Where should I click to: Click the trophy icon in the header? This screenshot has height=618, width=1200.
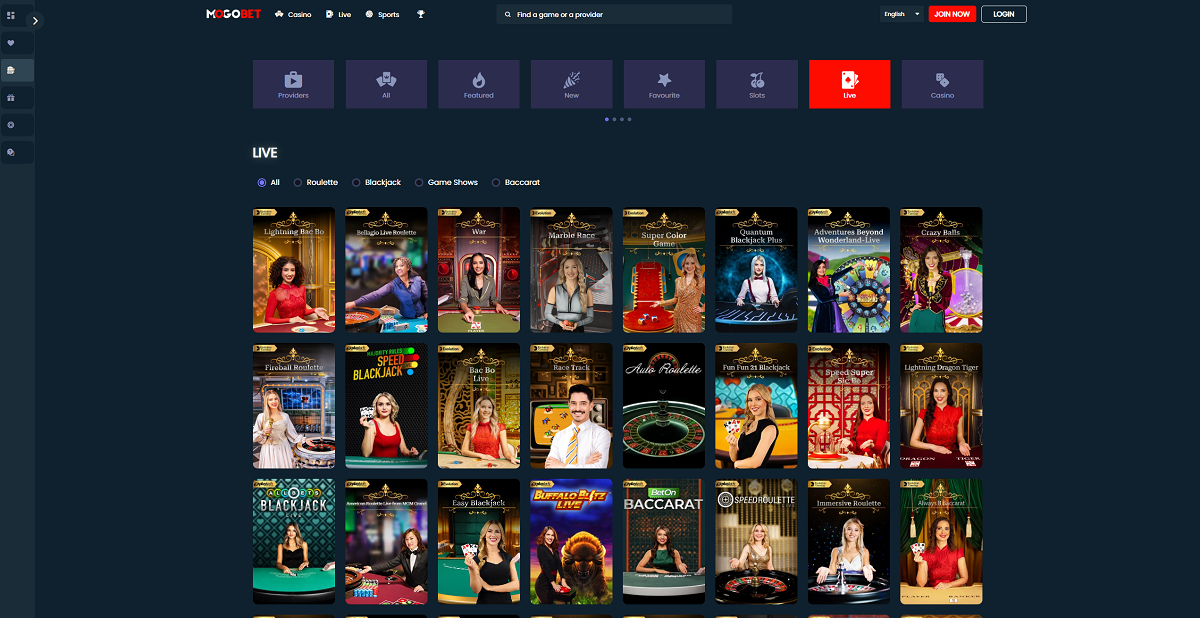point(421,15)
